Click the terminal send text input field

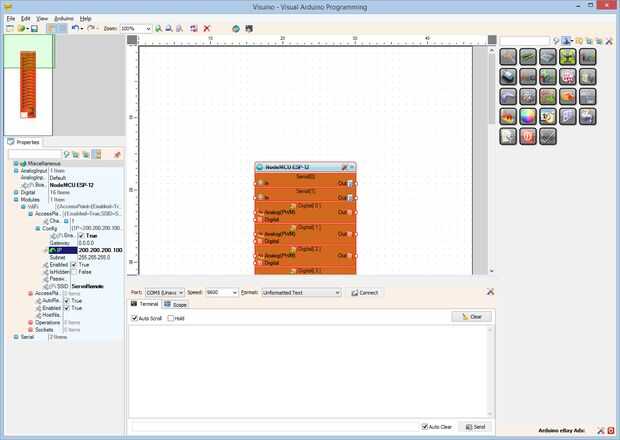(x=274, y=427)
